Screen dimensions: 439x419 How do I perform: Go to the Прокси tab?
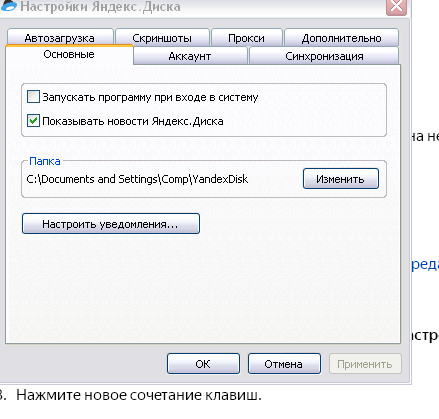pos(247,38)
